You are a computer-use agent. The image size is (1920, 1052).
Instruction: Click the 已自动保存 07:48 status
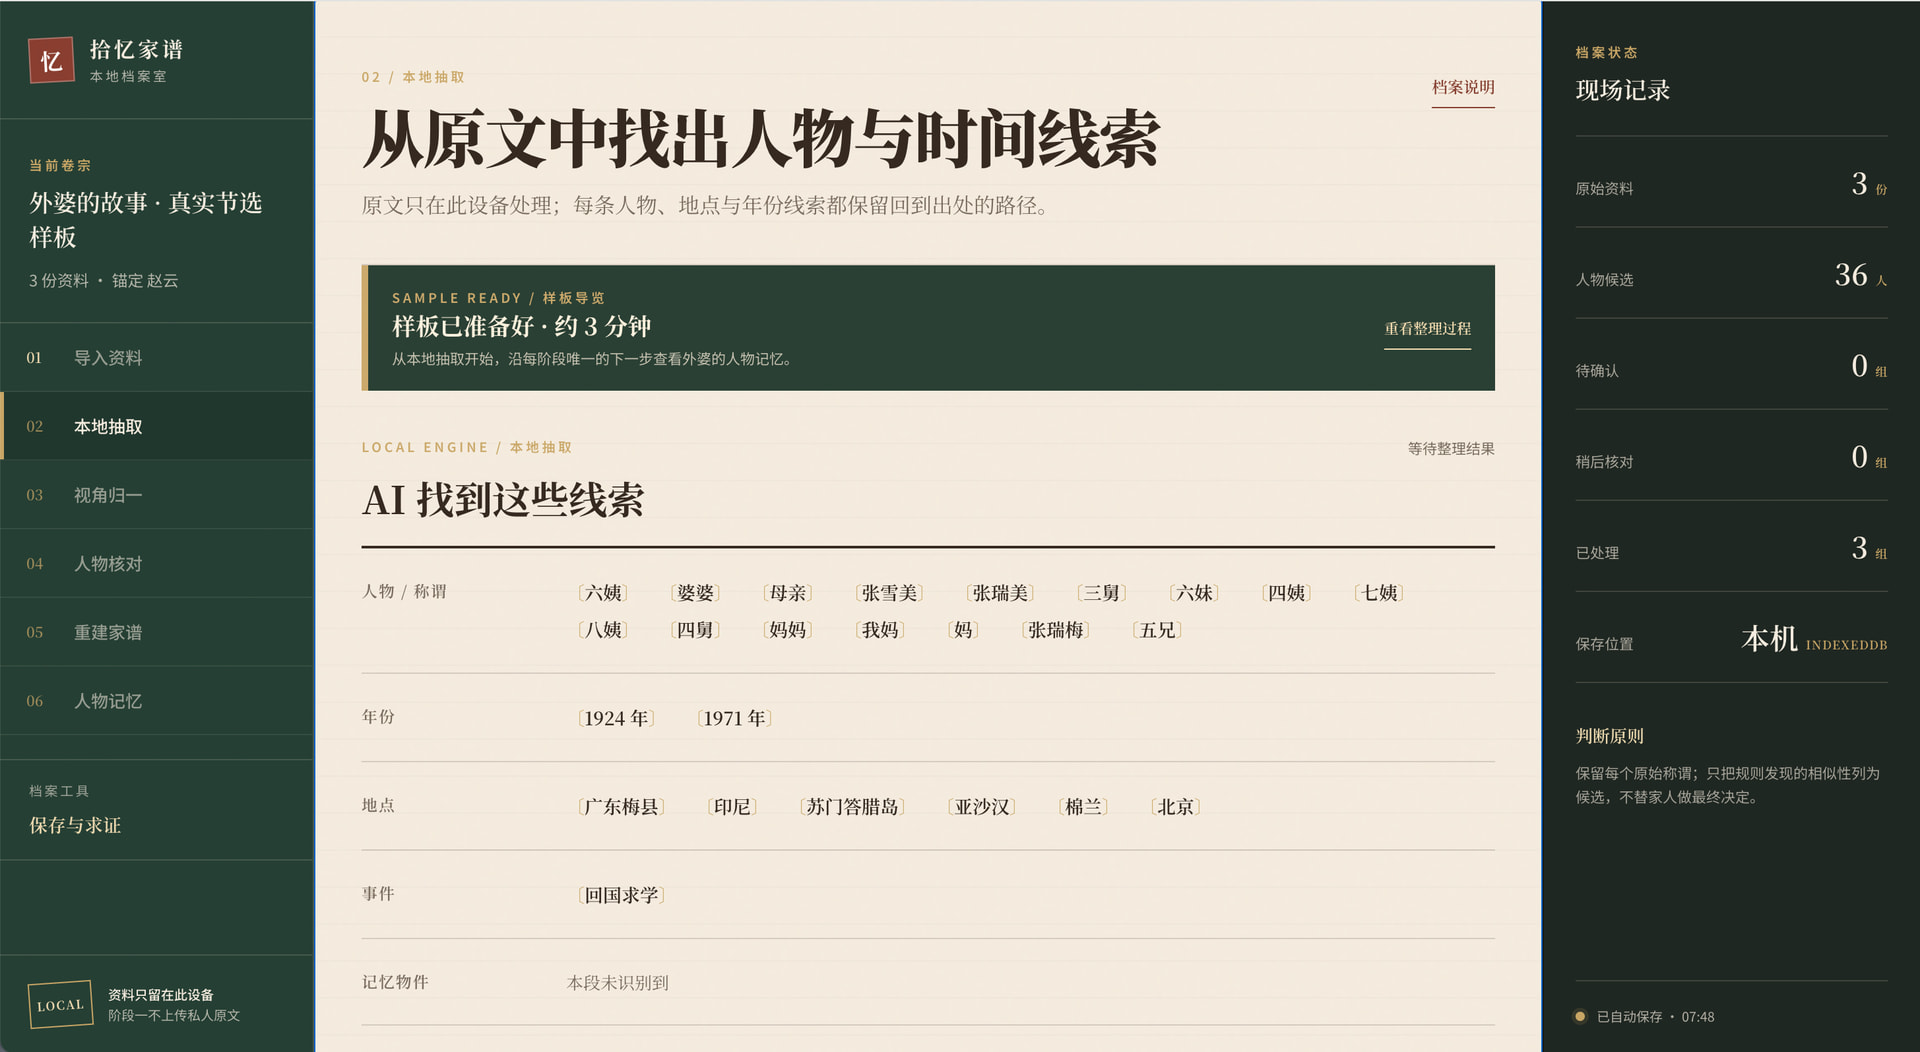1655,1017
